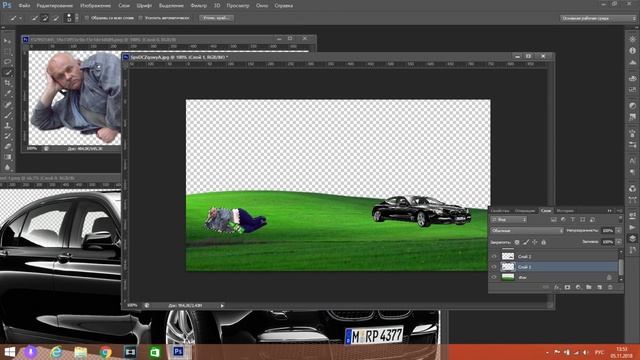This screenshot has height=360, width=640.
Task: Open the Справка menu
Action: [283, 6]
